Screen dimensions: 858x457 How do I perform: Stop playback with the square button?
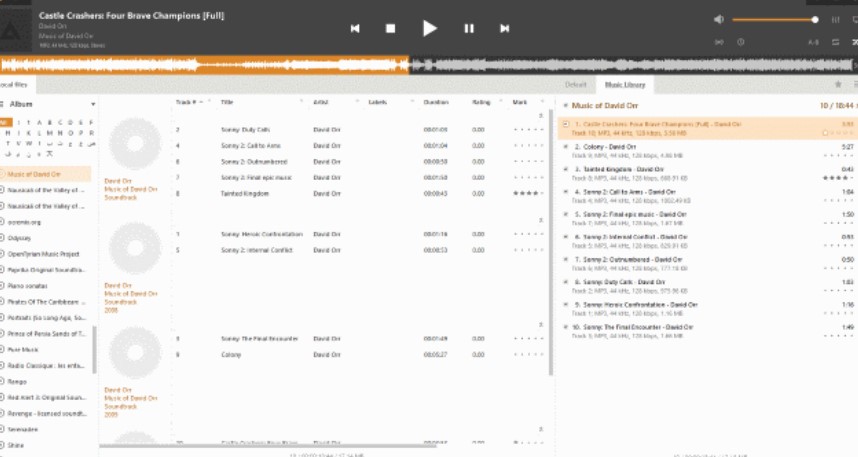(390, 28)
